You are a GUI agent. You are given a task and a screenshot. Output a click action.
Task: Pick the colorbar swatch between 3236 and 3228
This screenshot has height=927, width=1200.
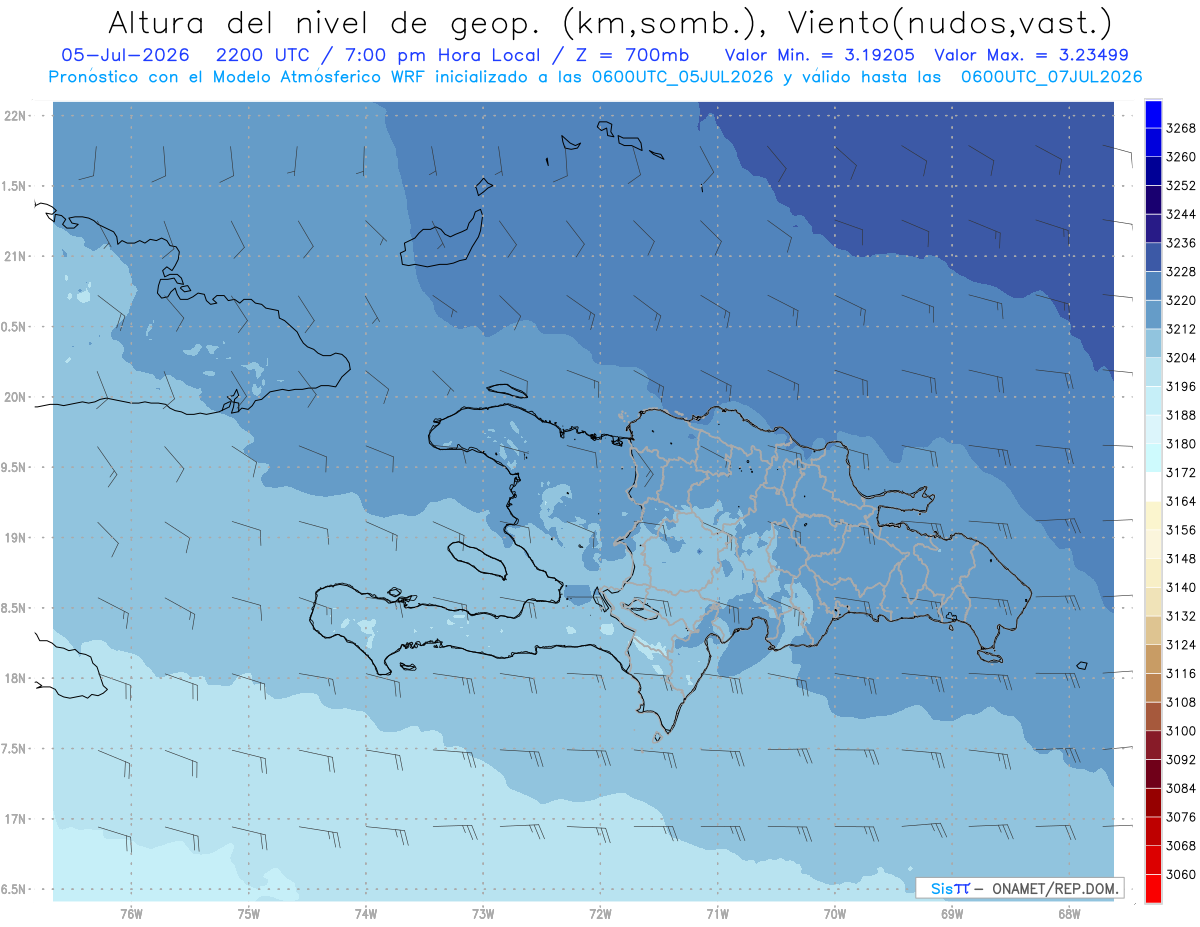(x=1153, y=257)
